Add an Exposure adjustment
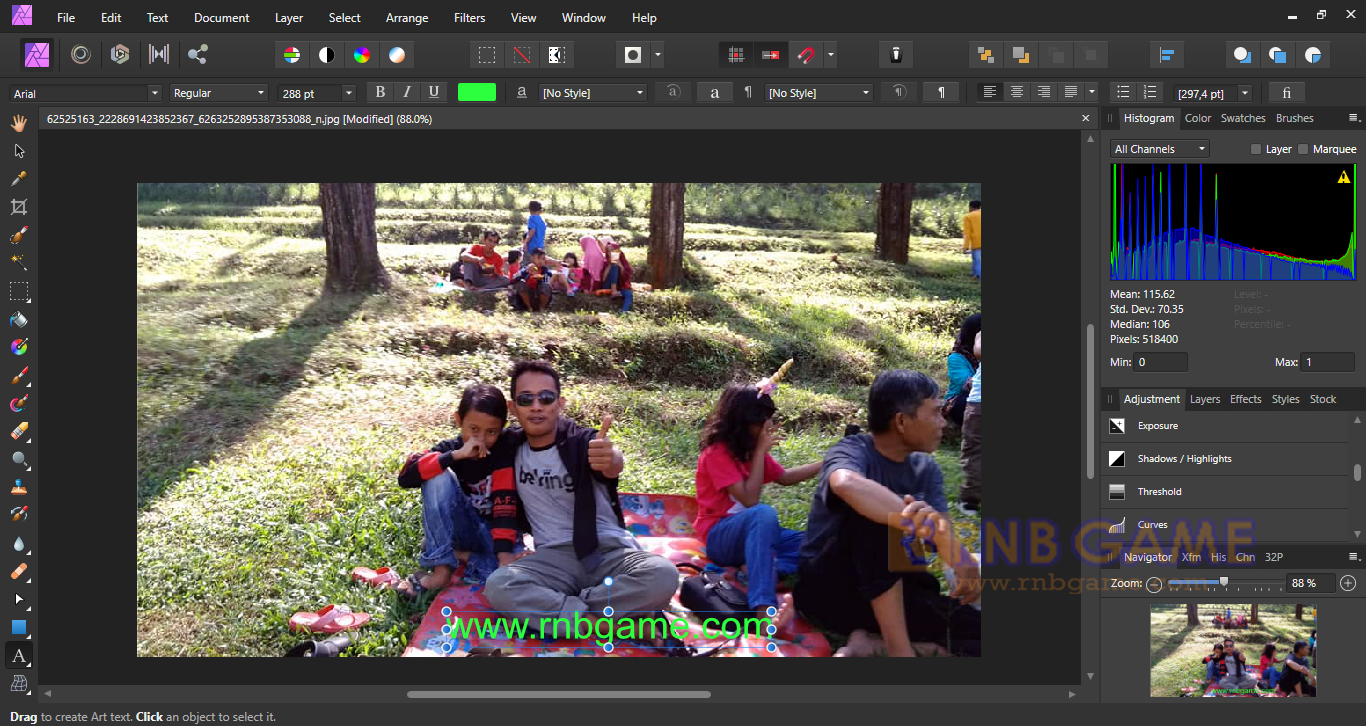The width and height of the screenshot is (1366, 726). click(1225, 426)
